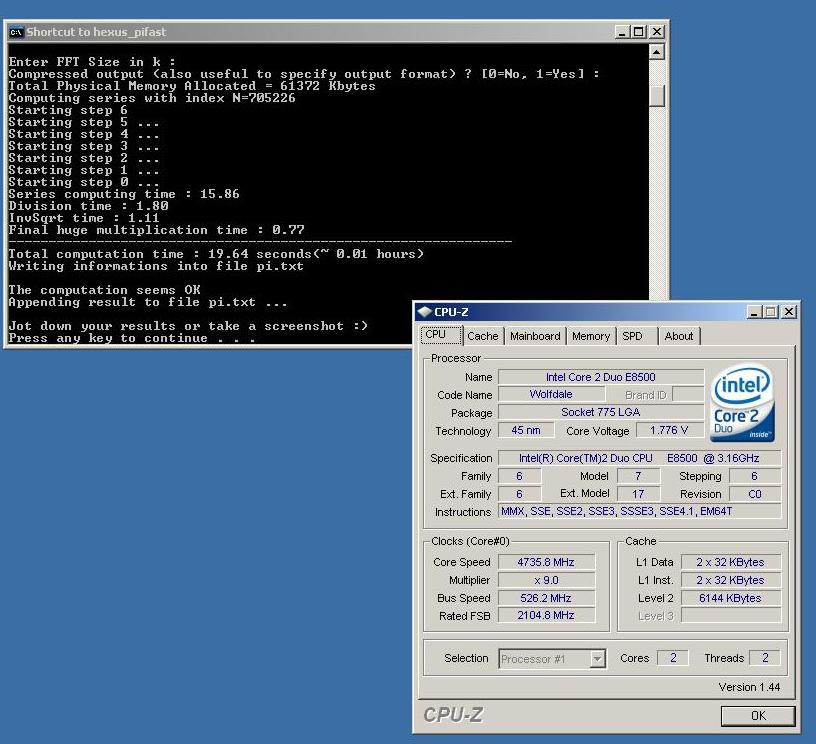Open the About tab

(679, 336)
